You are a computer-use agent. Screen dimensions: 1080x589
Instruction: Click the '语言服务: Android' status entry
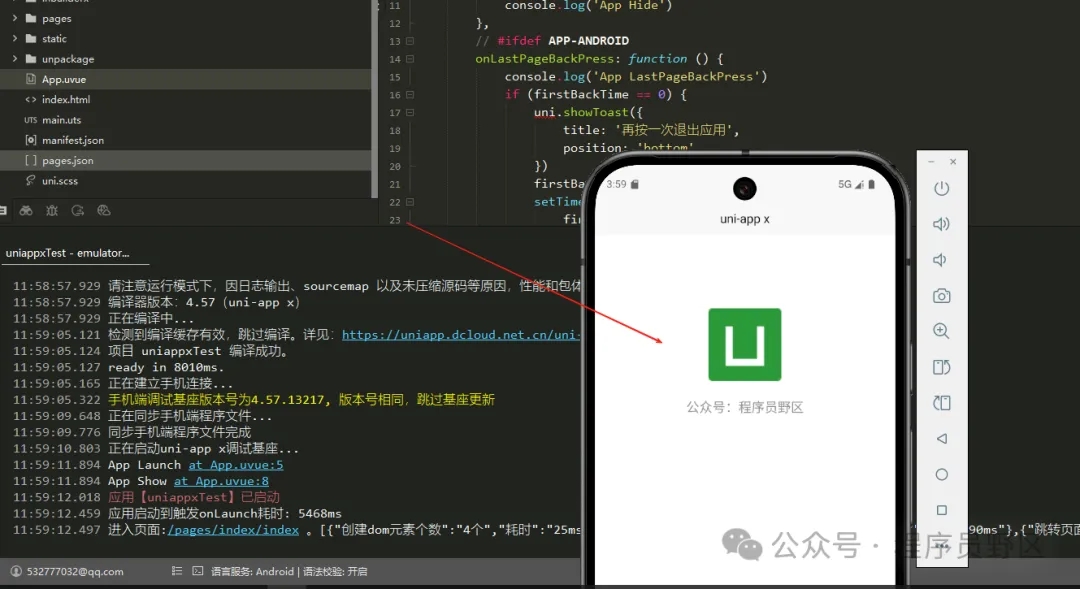coord(252,571)
